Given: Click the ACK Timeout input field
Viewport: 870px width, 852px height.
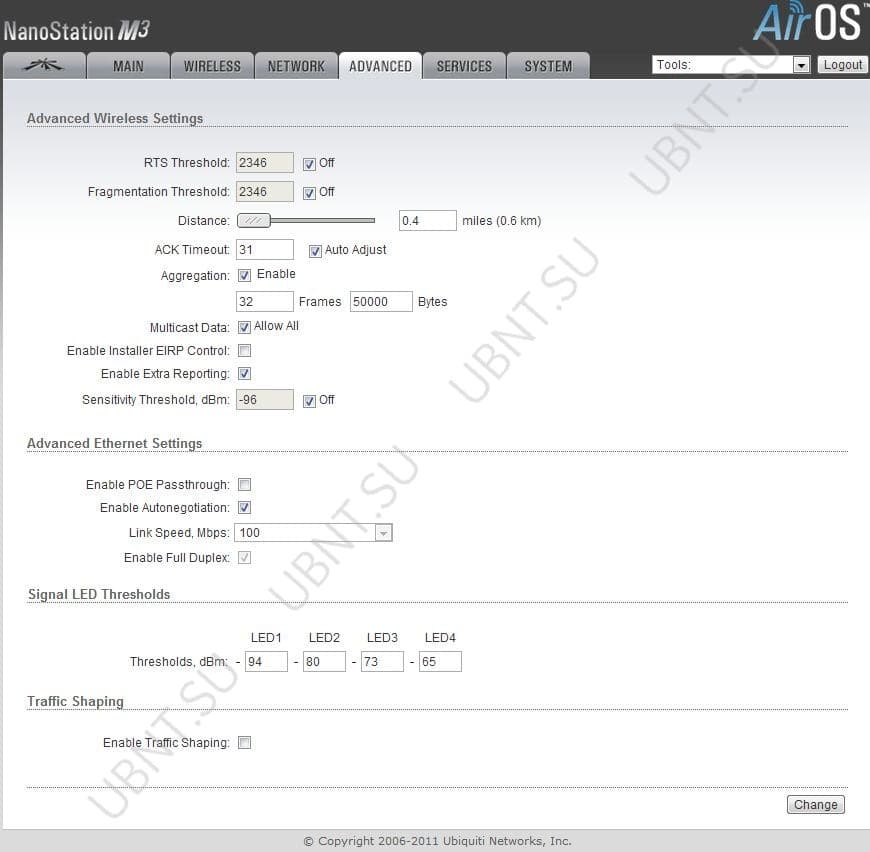Looking at the screenshot, I should click(x=265, y=250).
